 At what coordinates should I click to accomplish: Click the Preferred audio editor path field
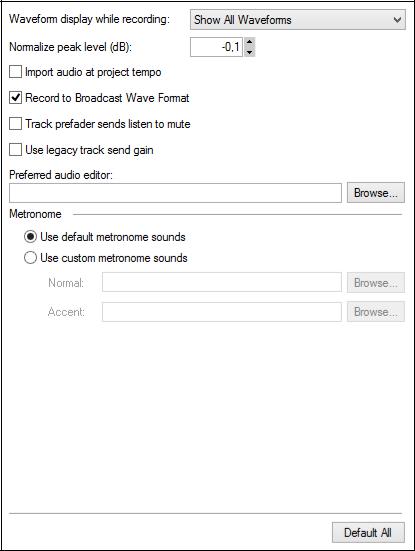(175, 193)
